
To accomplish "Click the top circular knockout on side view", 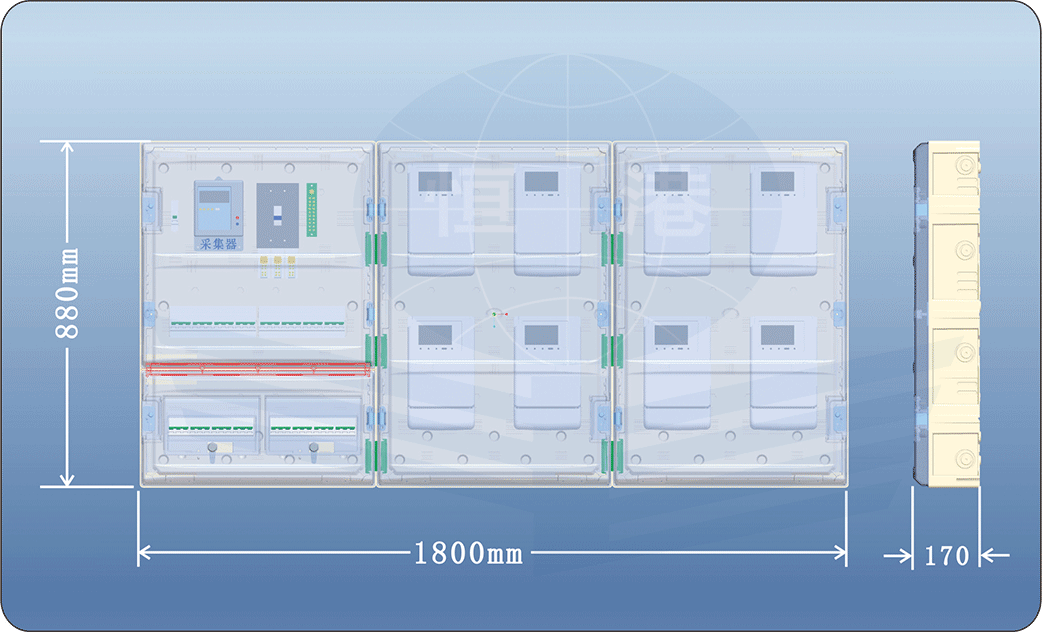I will [x=965, y=166].
